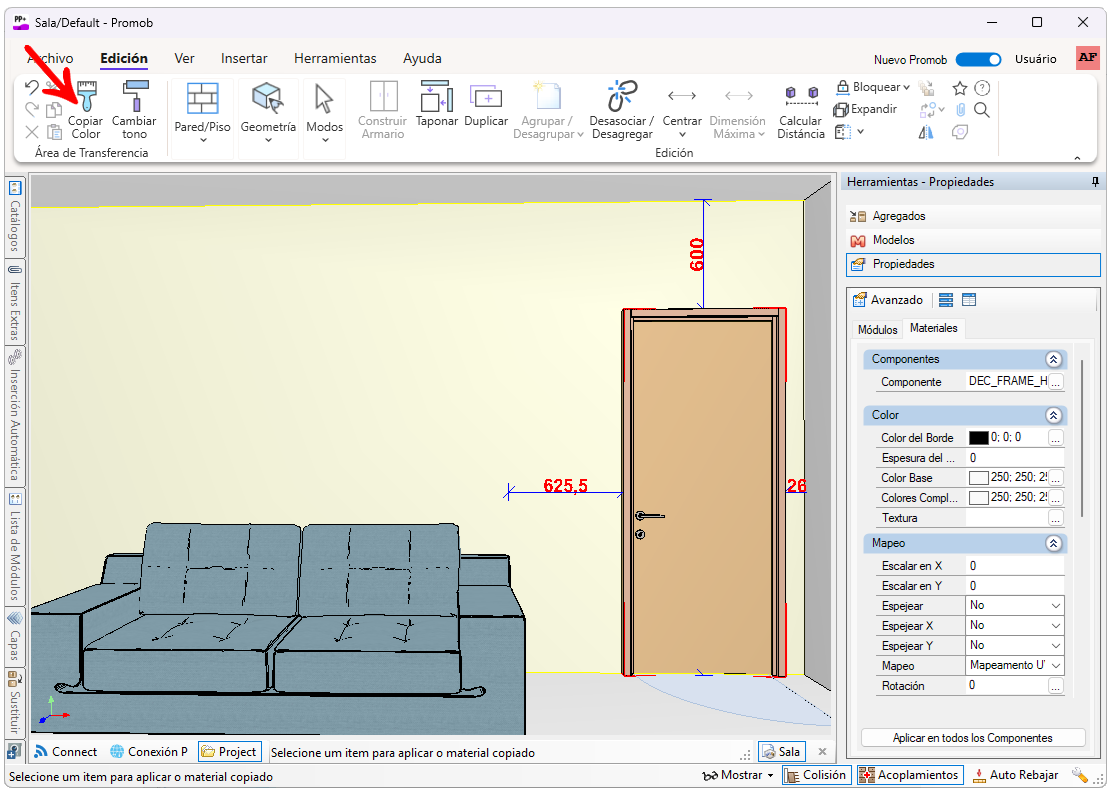Screen dimensions: 1112x792
Task: Open the Modelos panel
Action: 893,240
